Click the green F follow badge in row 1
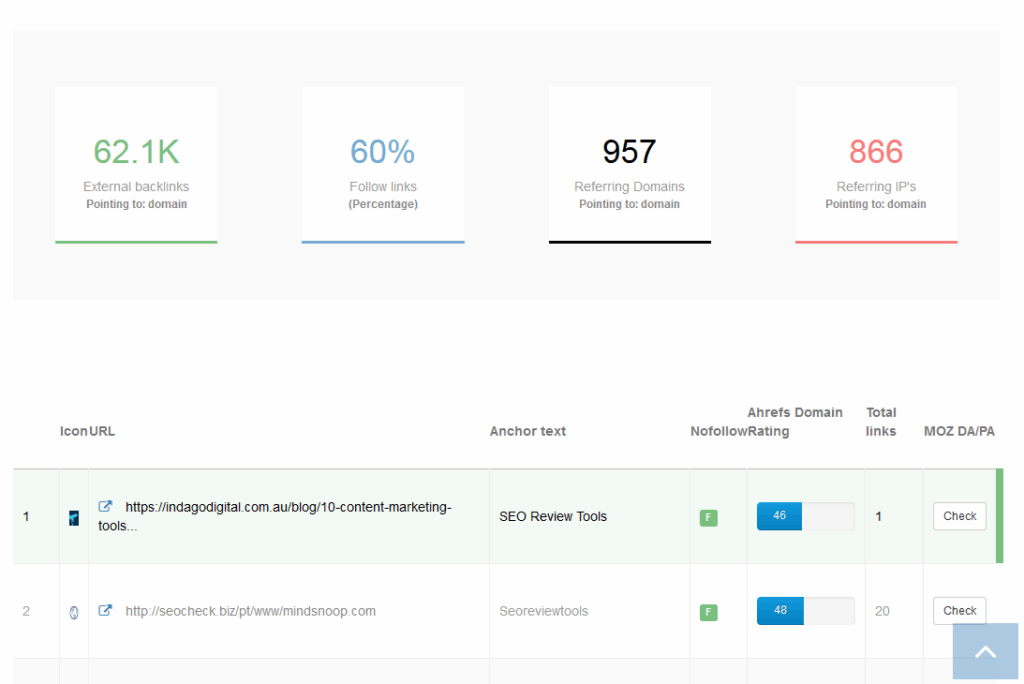The image size is (1024, 684). pyautogui.click(x=709, y=517)
